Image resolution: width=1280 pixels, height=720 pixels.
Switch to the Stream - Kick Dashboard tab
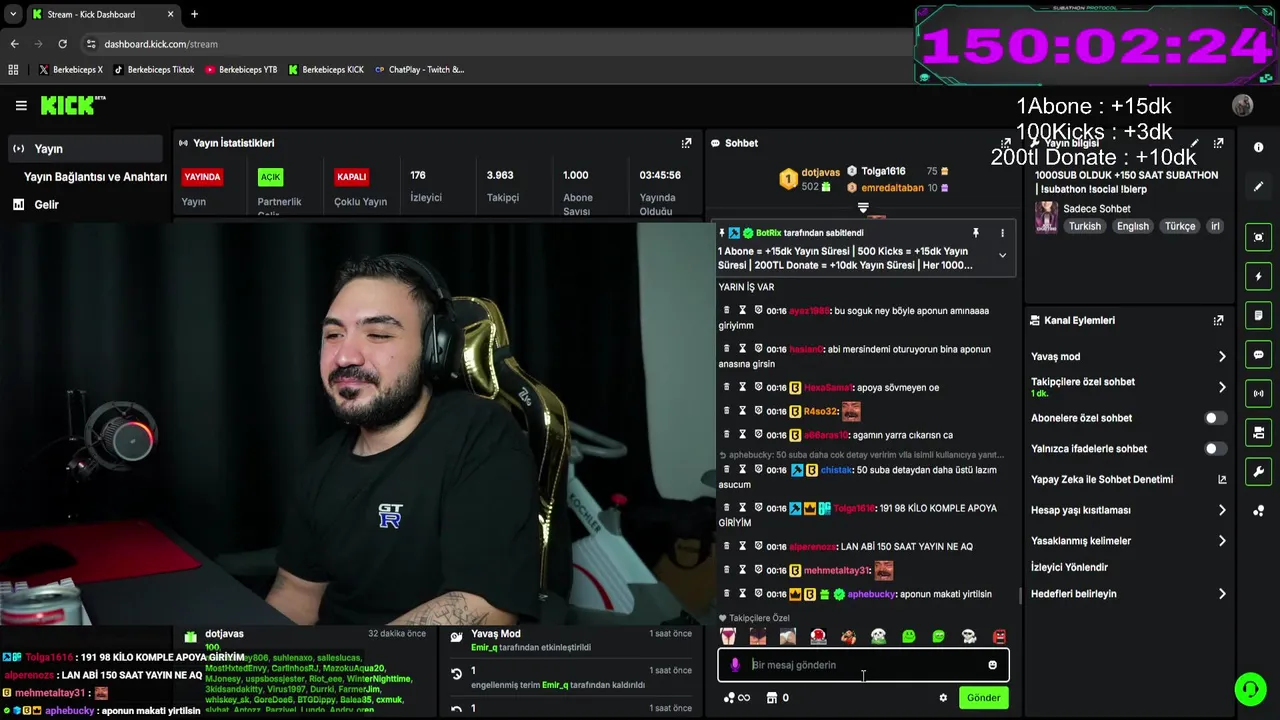[102, 14]
